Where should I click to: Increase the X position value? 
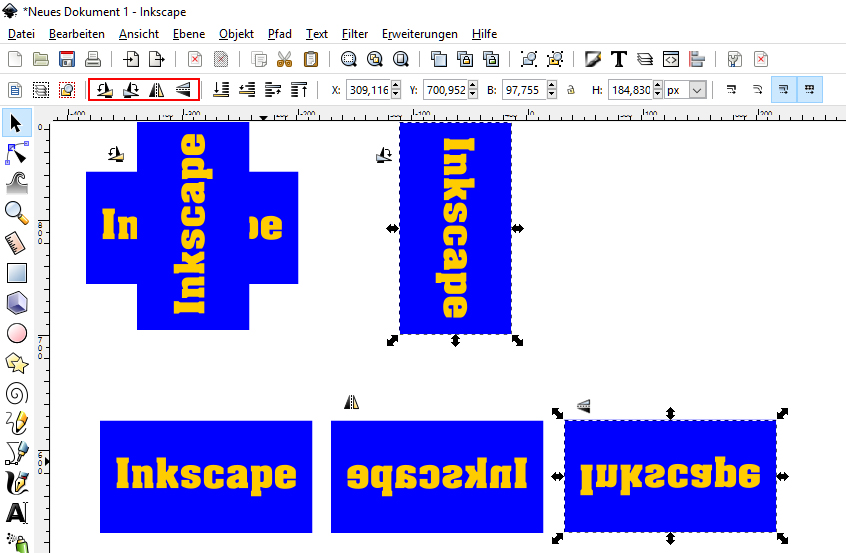(x=396, y=86)
